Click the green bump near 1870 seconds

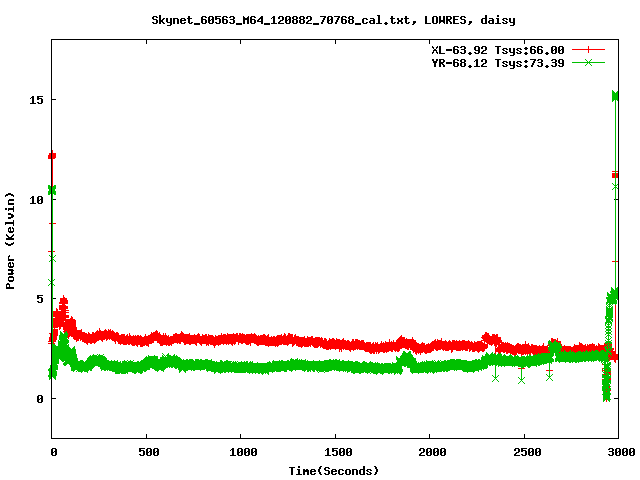(405, 358)
